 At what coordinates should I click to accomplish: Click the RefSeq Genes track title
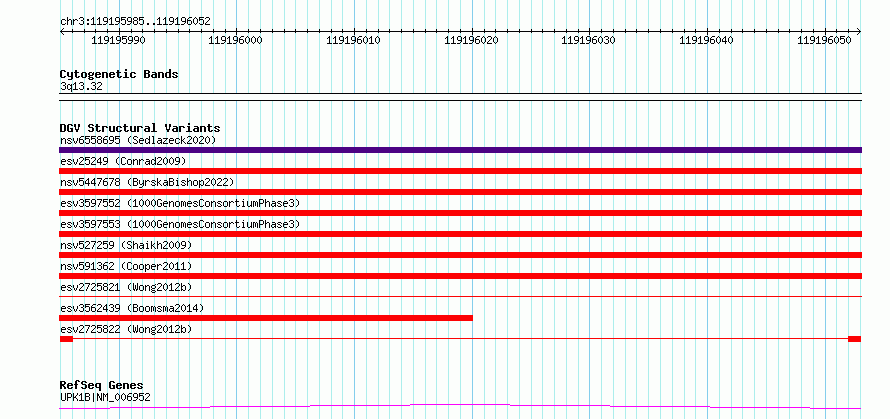(101, 386)
